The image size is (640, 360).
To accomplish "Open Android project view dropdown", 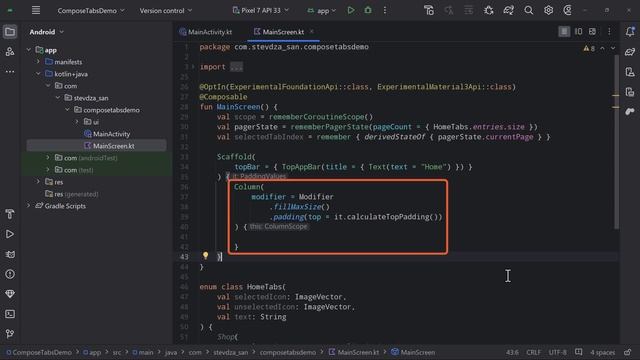I will click(47, 32).
